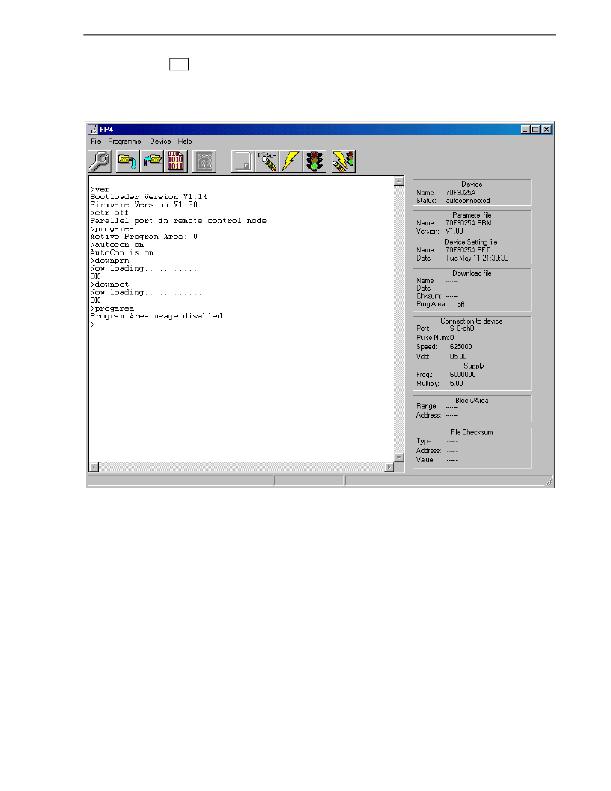Open the Setup wrench tool
The height and width of the screenshot is (791, 611).
pyautogui.click(x=100, y=161)
